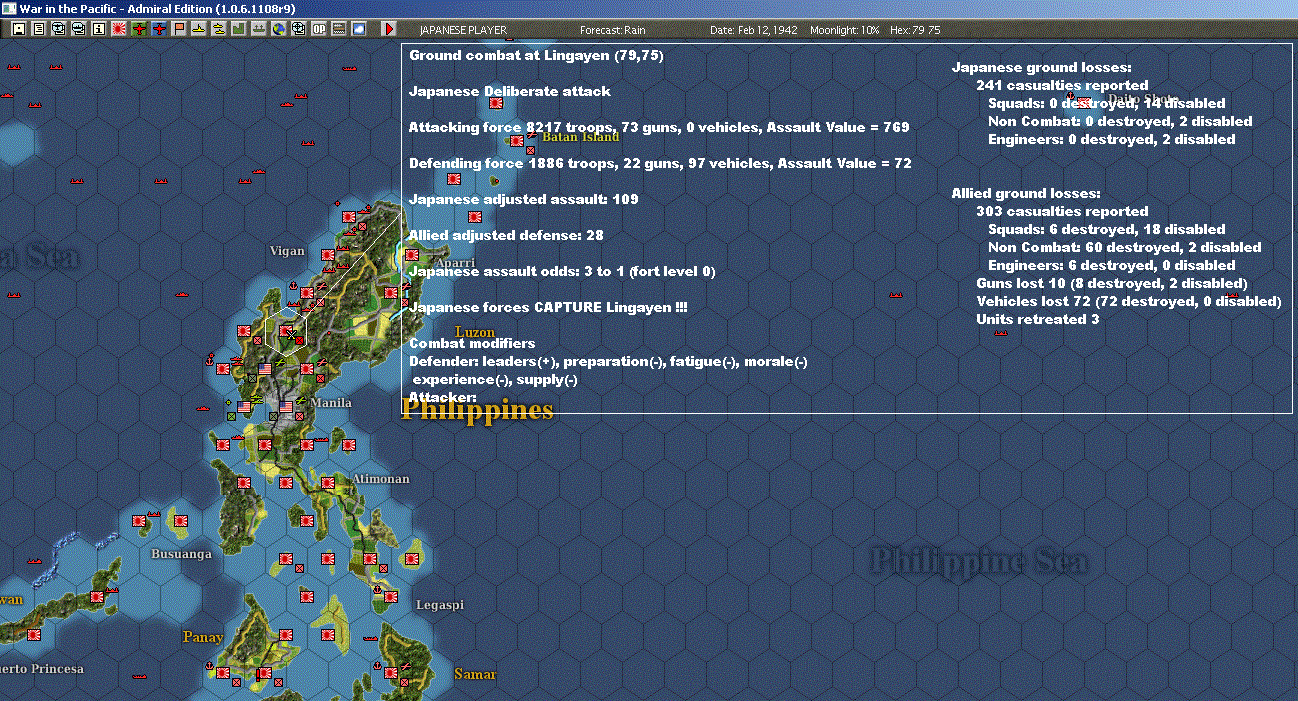Click the grey-green ship toolbar icon
1298x701 pixels.
click(x=259, y=29)
